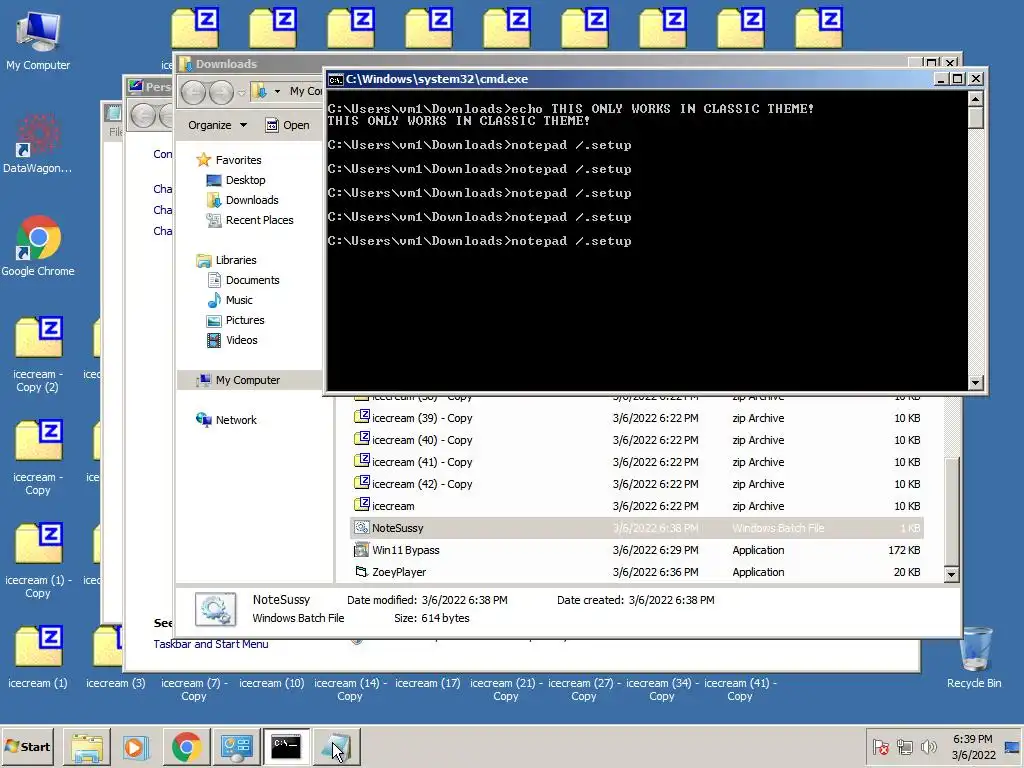Viewport: 1024px width, 768px height.
Task: Launch Google Chrome from the desktop
Action: (x=38, y=246)
